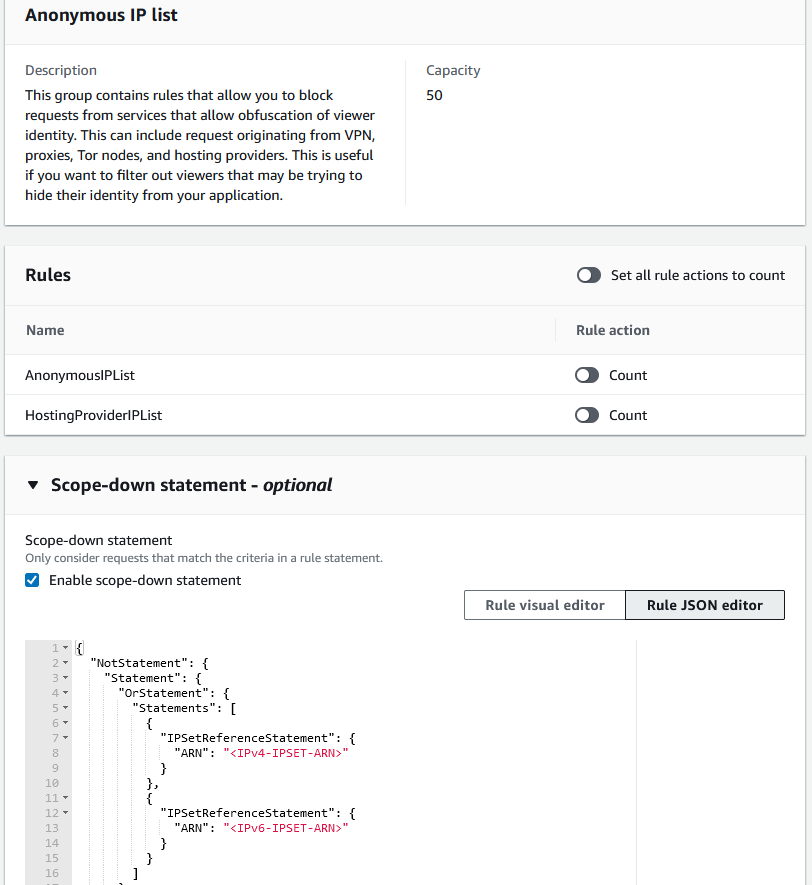812x885 pixels.
Task: Toggle the AnonymousIPList Count switch
Action: pos(587,375)
